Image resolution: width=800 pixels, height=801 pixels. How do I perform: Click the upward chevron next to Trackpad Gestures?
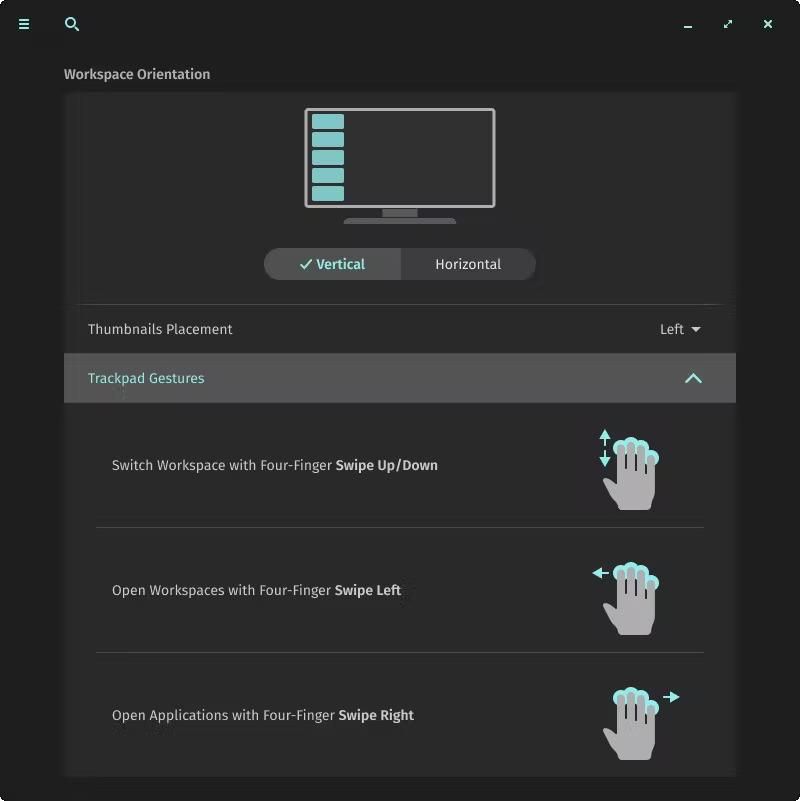(x=693, y=379)
